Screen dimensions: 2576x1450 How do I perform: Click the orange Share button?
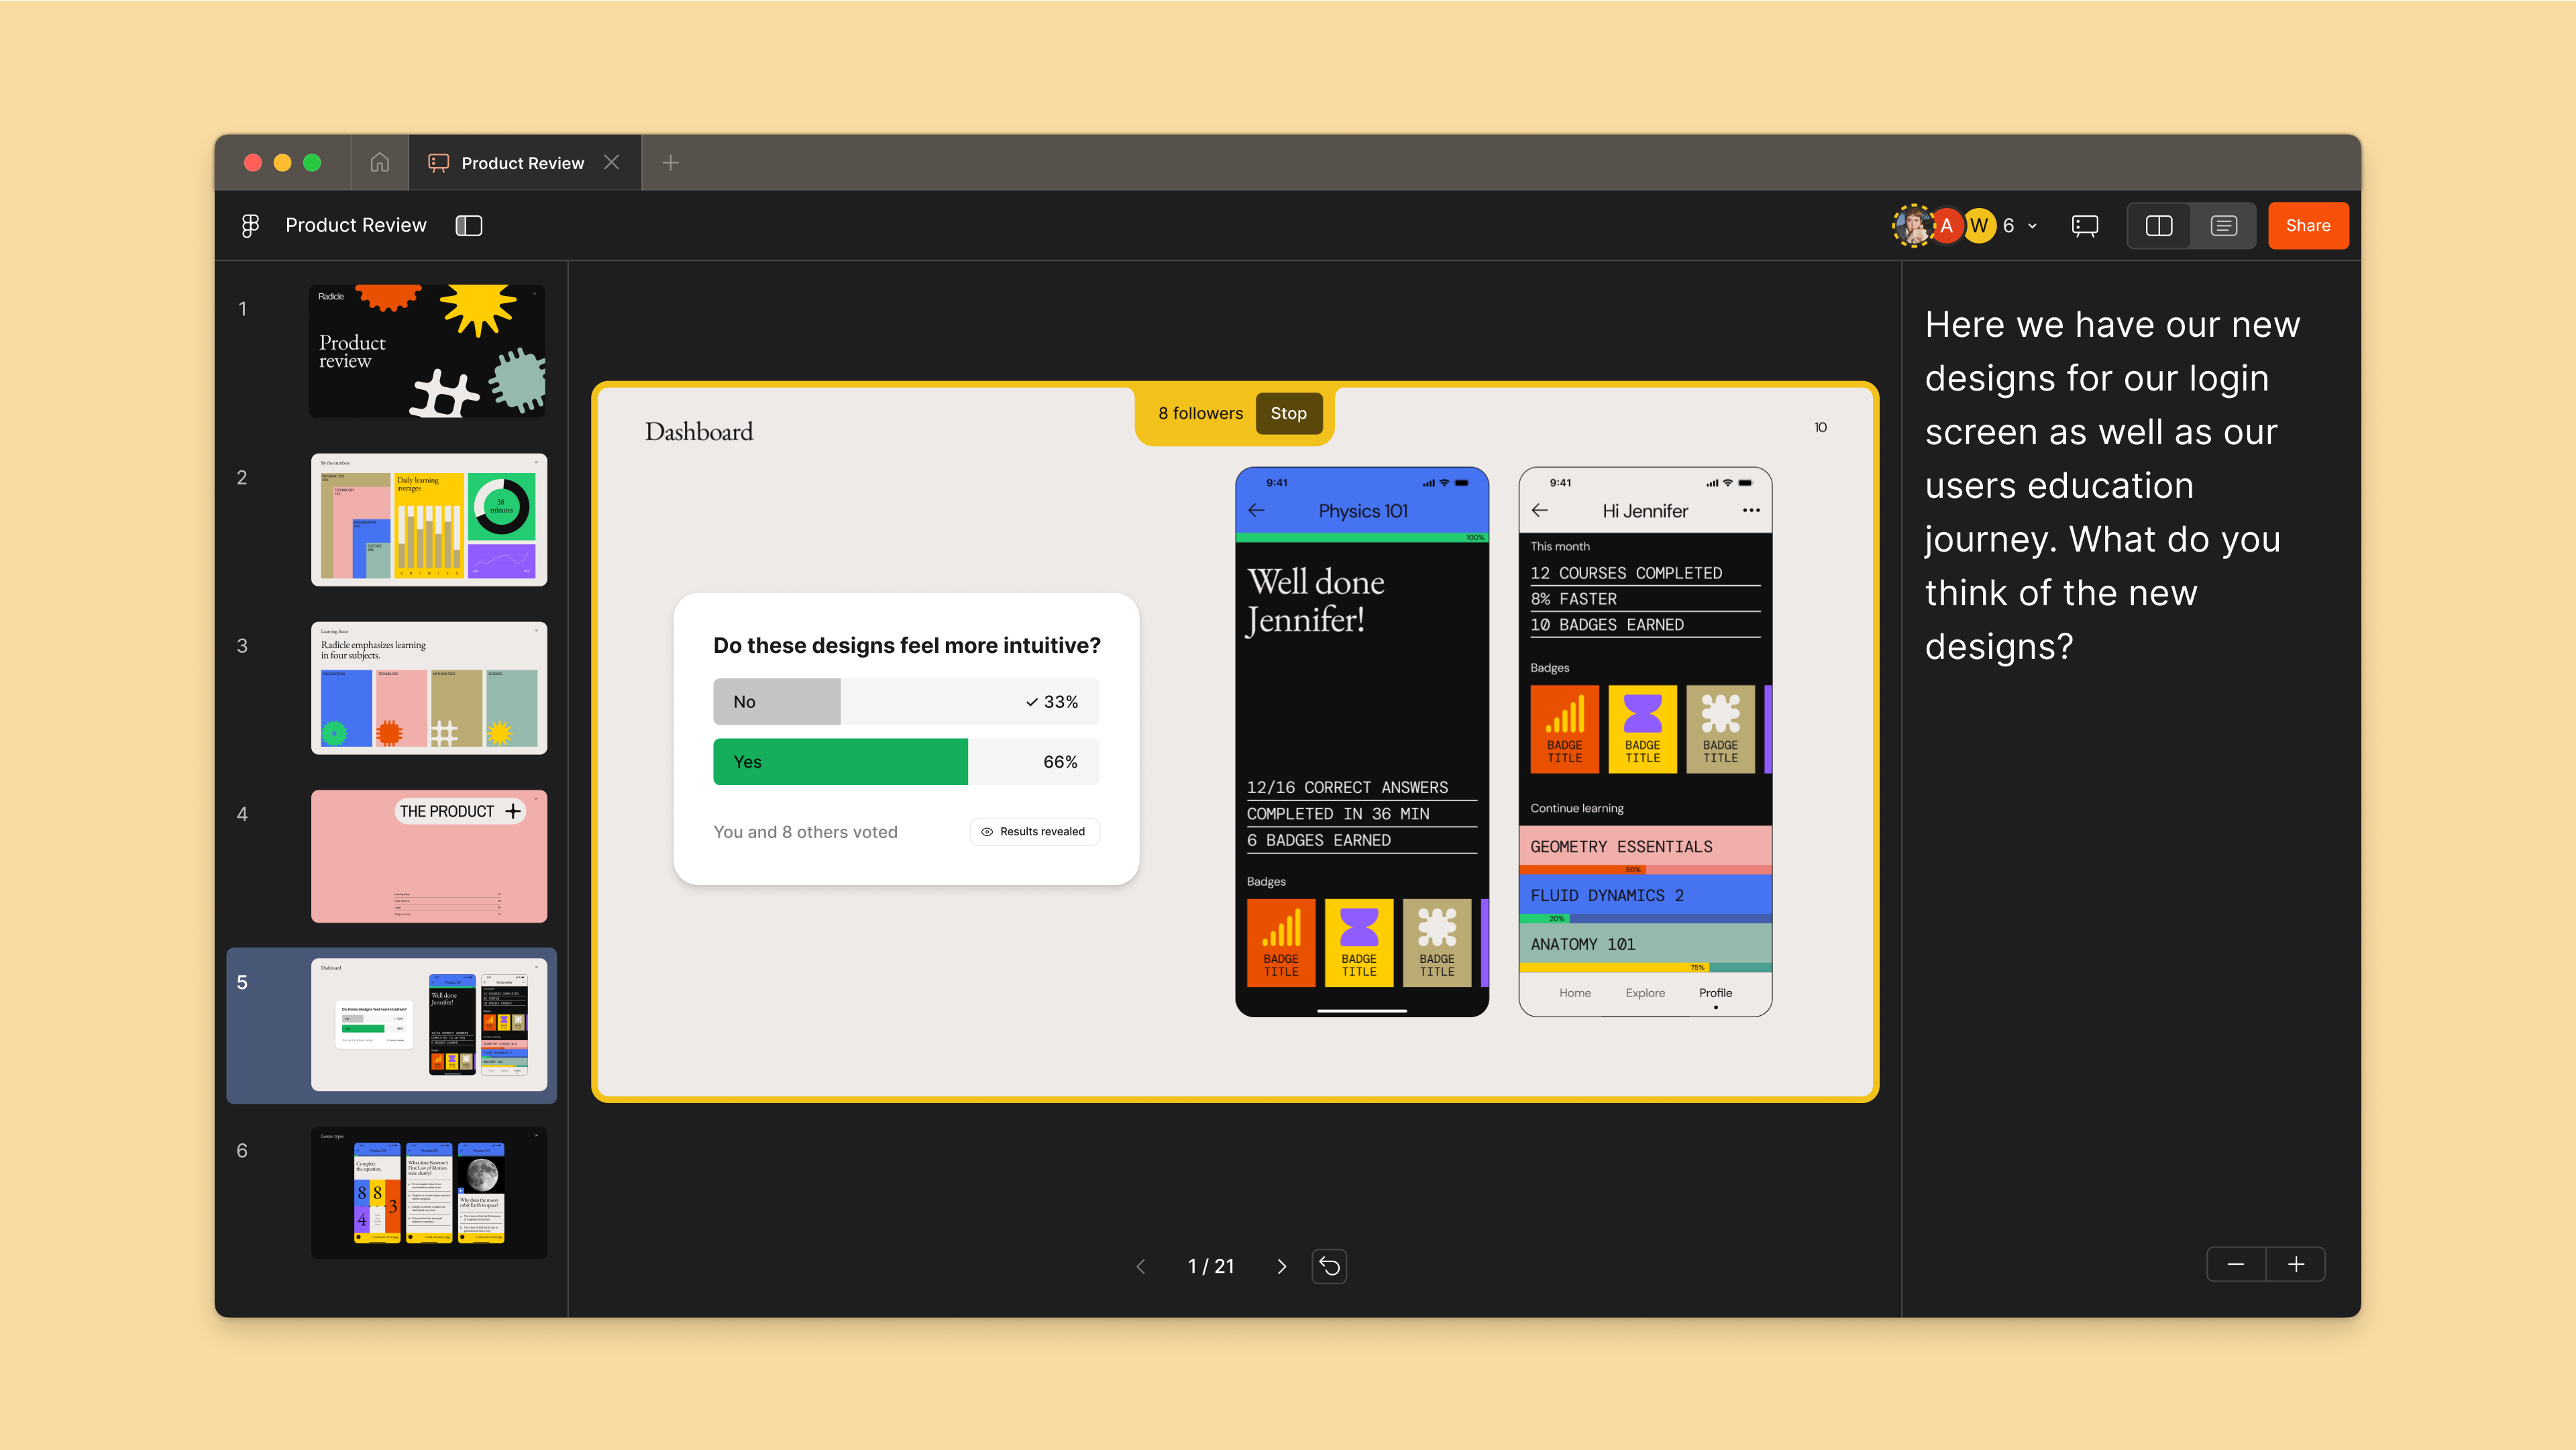[2307, 226]
